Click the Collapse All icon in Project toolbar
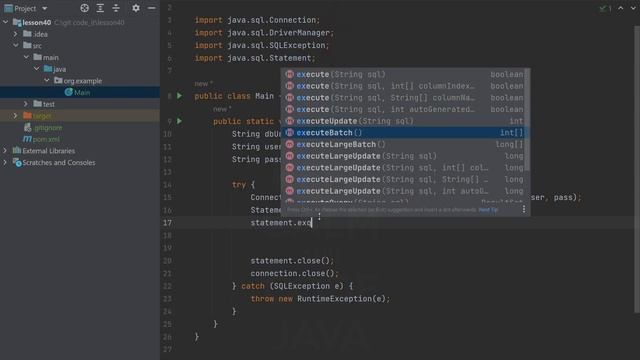 click(x=116, y=8)
